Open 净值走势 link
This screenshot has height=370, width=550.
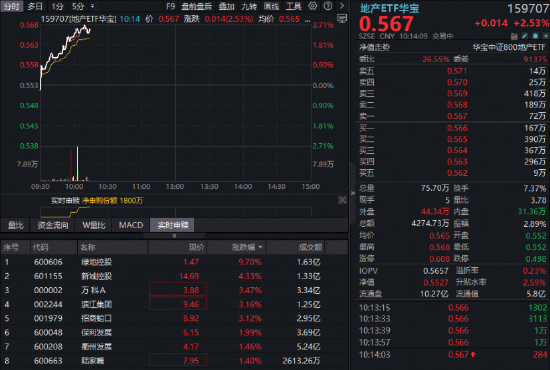[374, 47]
